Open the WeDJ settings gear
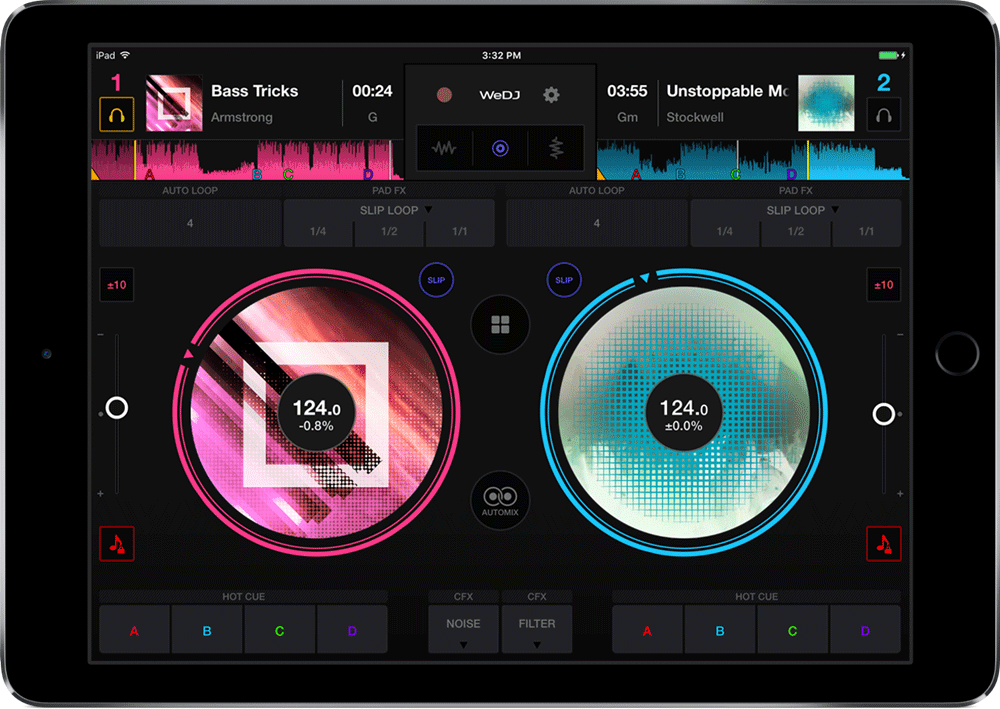This screenshot has width=1000, height=709. (x=551, y=94)
